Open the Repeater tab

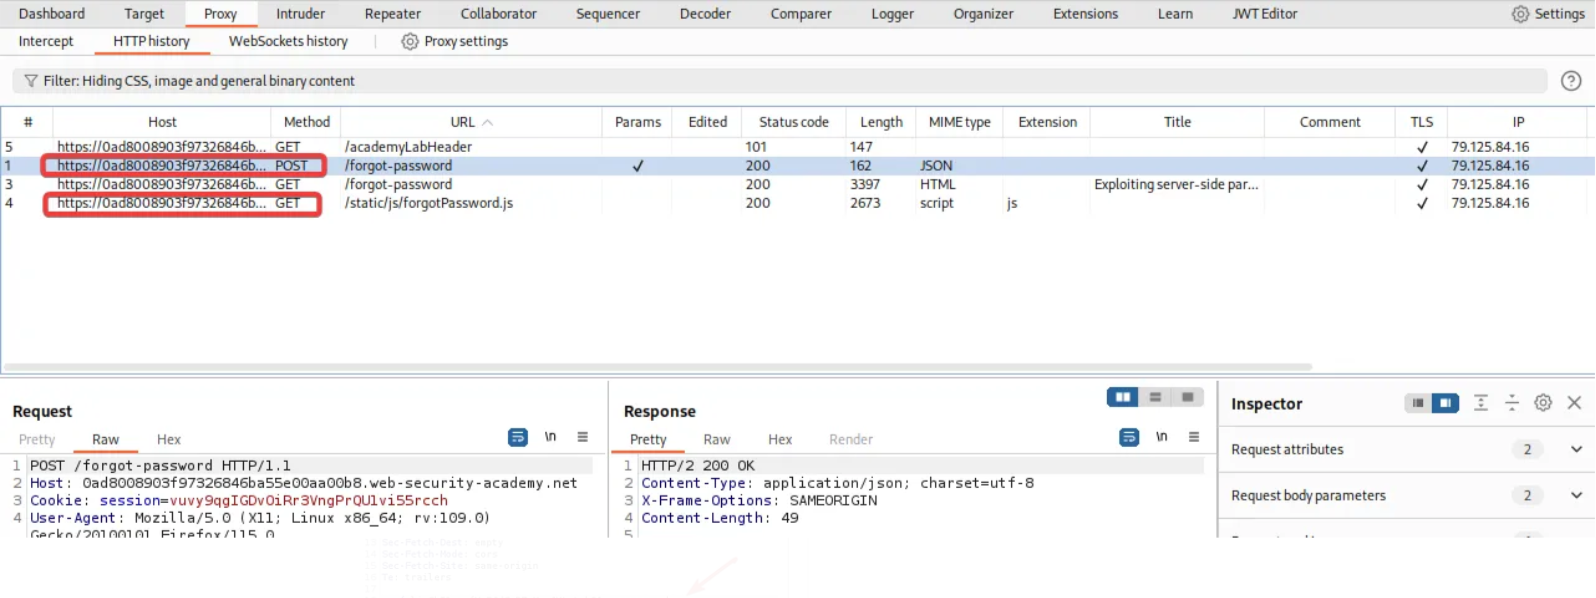[x=392, y=14]
